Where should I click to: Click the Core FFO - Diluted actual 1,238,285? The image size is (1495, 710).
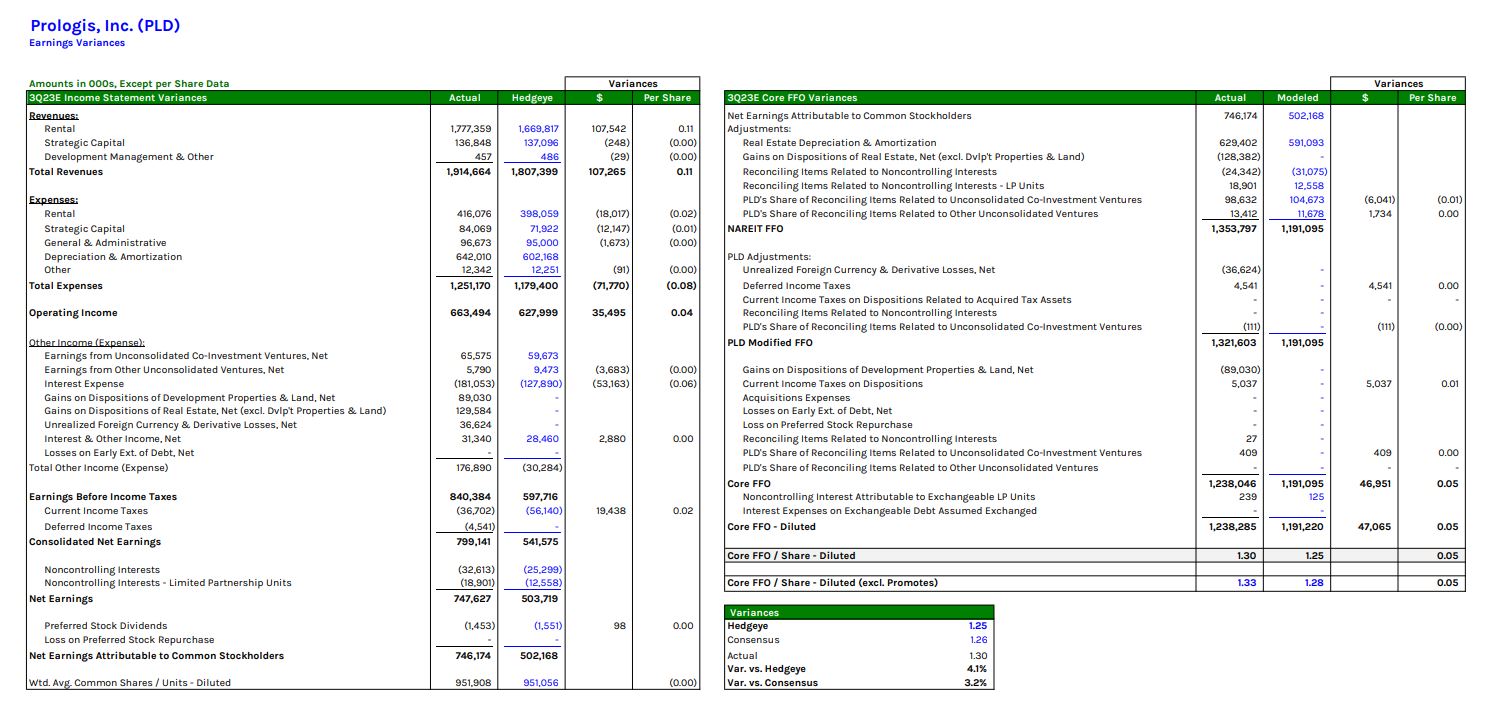coord(1234,527)
